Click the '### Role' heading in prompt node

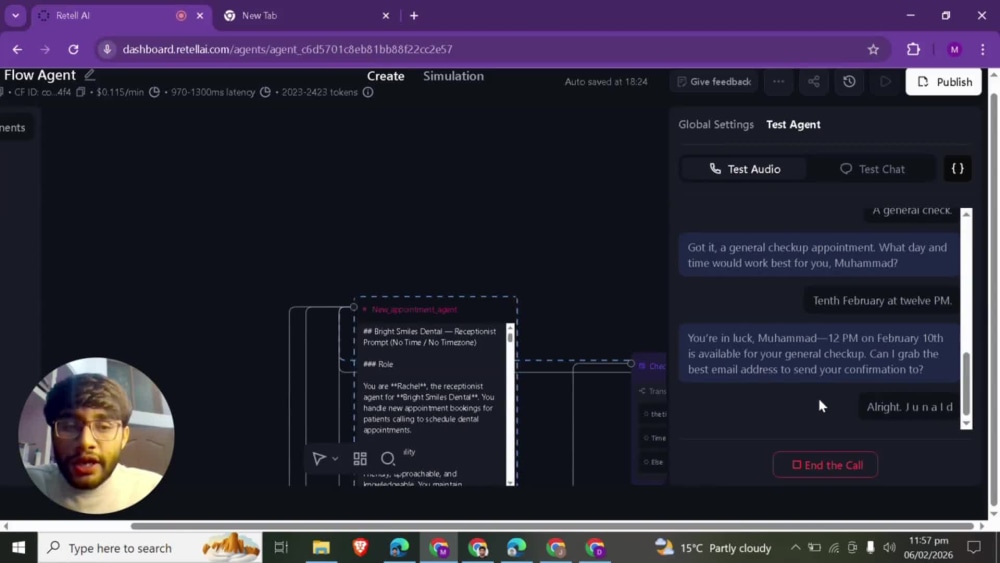click(x=378, y=364)
